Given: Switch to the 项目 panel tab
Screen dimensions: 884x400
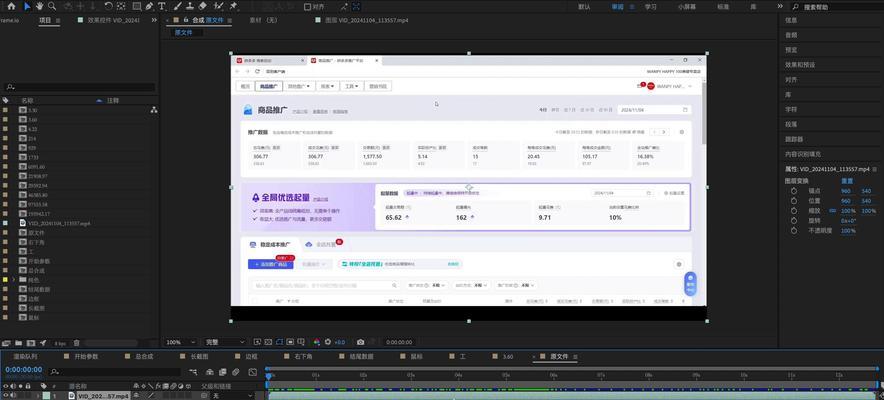Looking at the screenshot, I should click(45, 20).
